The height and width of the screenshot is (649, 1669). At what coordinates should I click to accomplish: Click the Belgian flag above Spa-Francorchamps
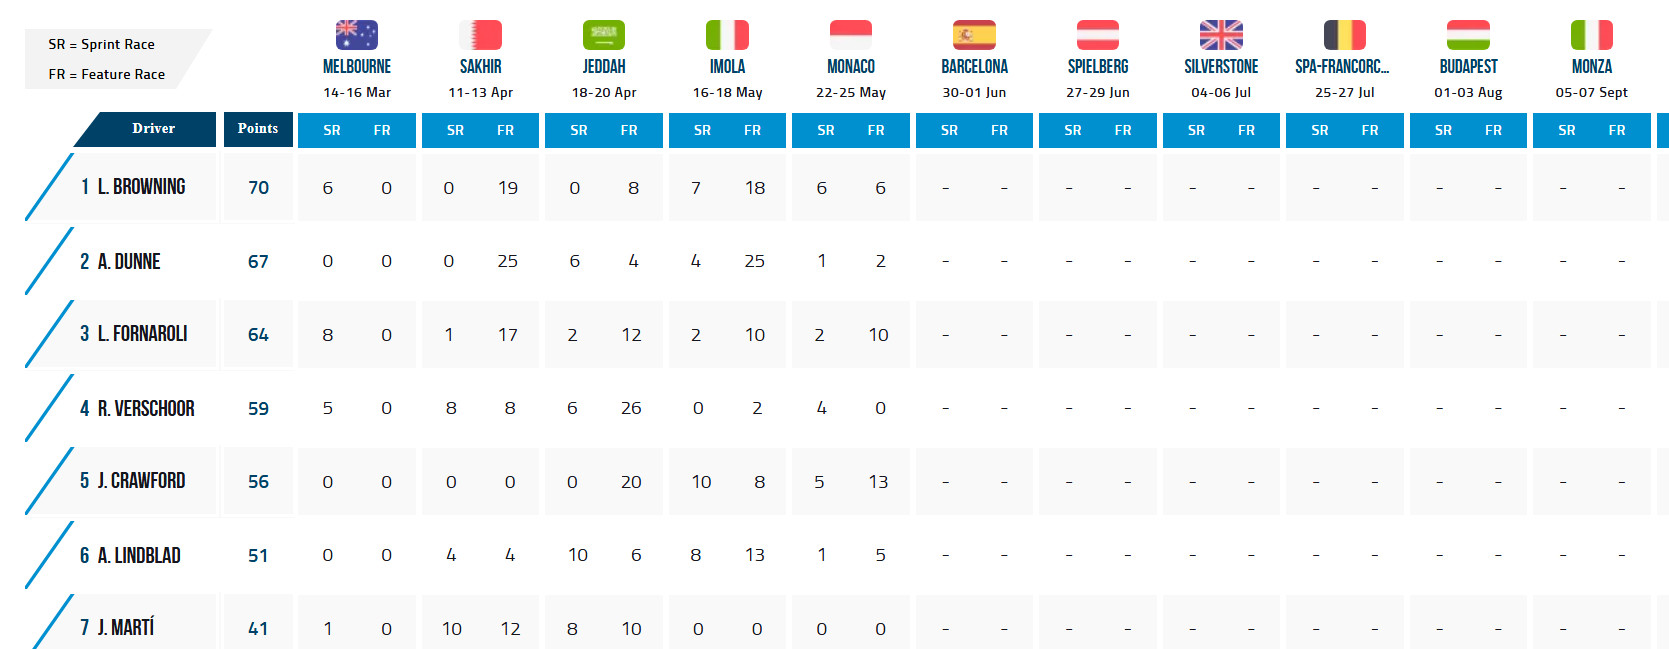(1345, 35)
